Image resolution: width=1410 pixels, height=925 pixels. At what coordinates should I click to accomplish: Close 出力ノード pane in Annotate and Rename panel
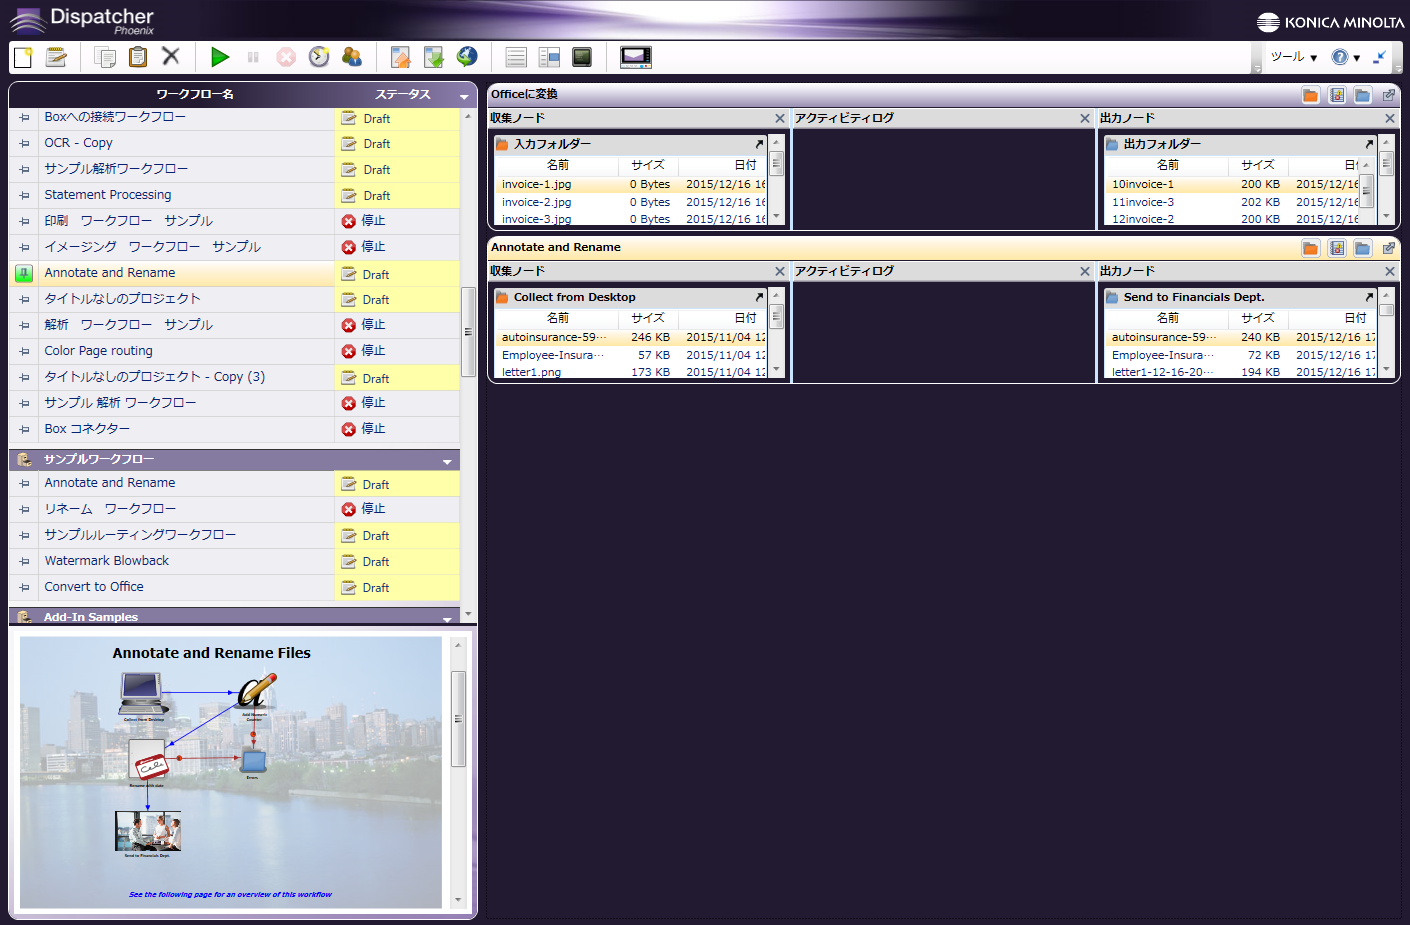pyautogui.click(x=1390, y=272)
